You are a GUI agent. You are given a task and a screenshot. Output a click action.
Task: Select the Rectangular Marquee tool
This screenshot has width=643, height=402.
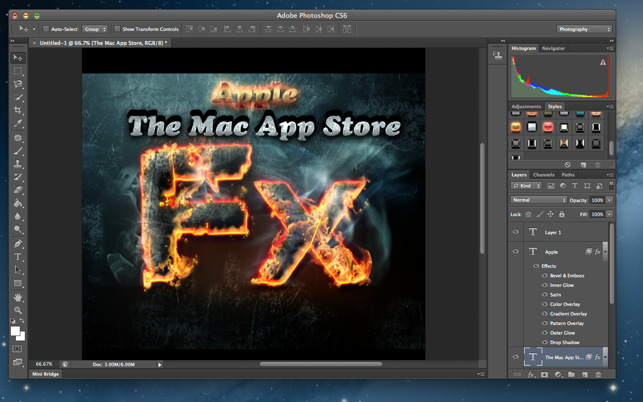click(x=18, y=71)
